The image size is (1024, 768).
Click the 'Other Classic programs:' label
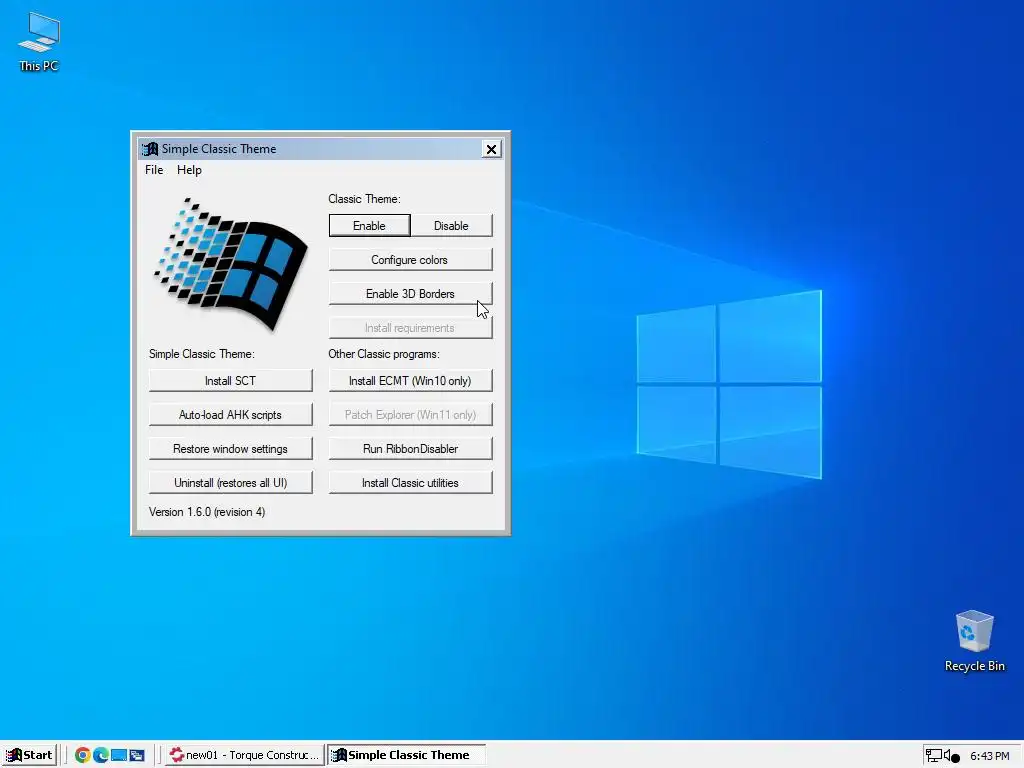pos(384,354)
